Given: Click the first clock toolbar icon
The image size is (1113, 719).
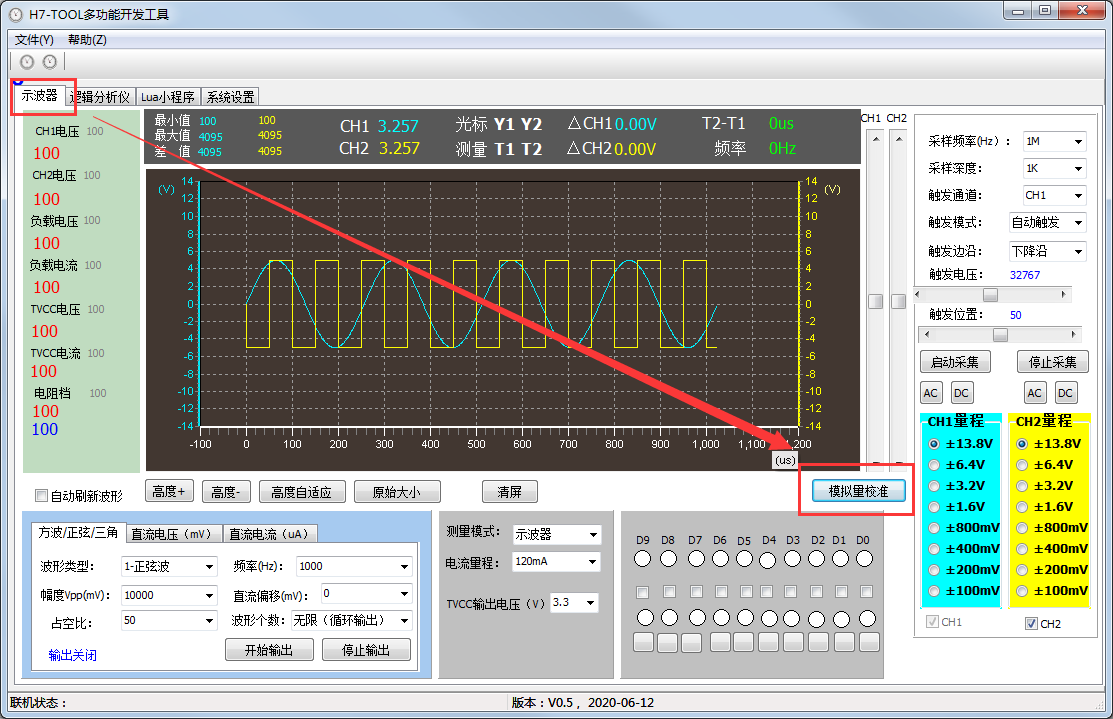Looking at the screenshot, I should pos(27,62).
